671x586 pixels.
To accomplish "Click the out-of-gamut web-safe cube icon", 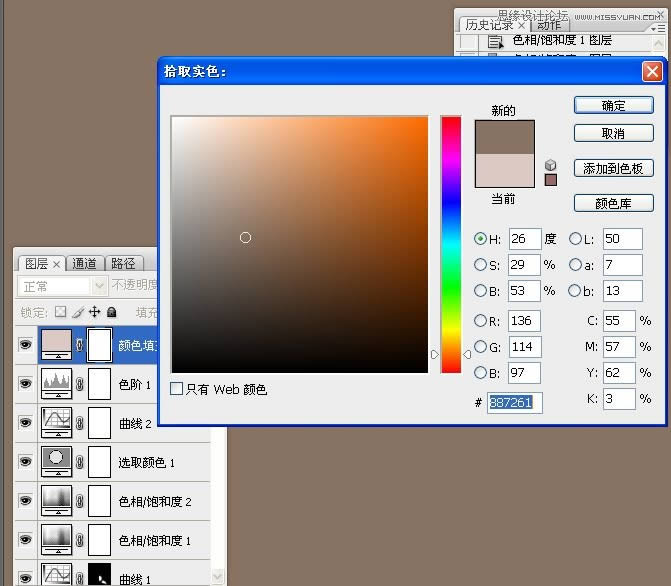I will point(550,165).
